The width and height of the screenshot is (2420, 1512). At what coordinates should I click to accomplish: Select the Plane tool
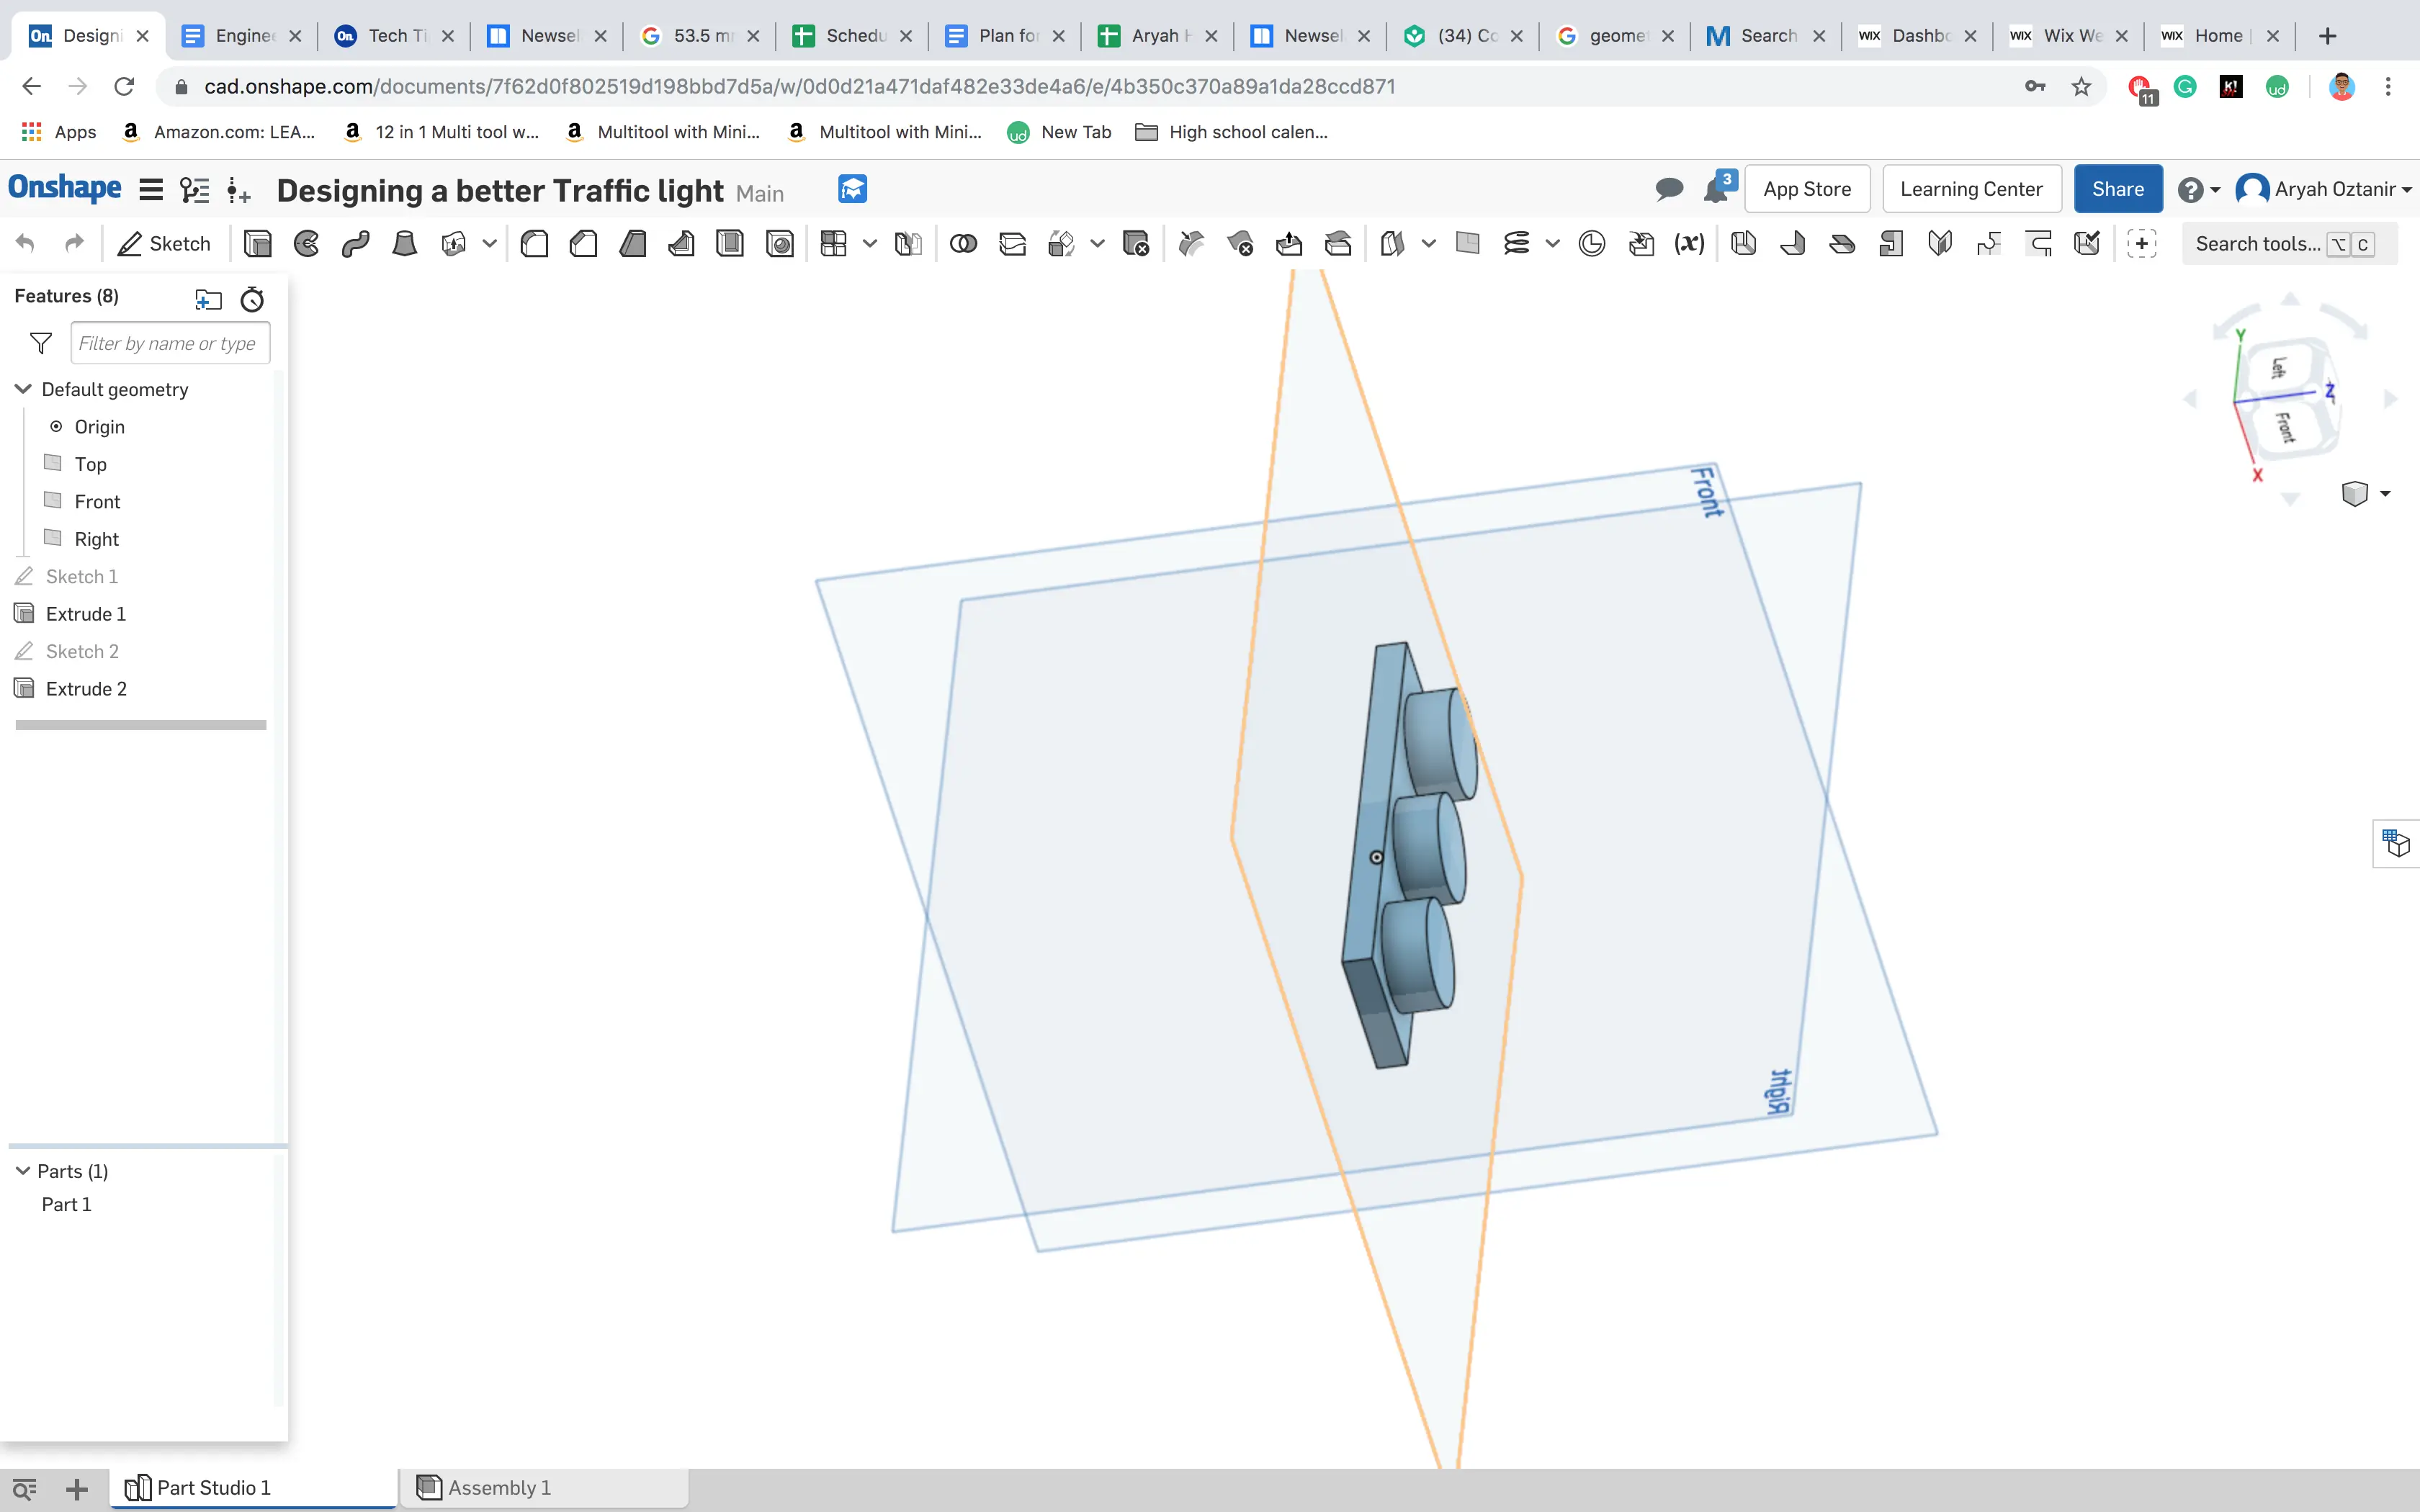[x=1467, y=244]
